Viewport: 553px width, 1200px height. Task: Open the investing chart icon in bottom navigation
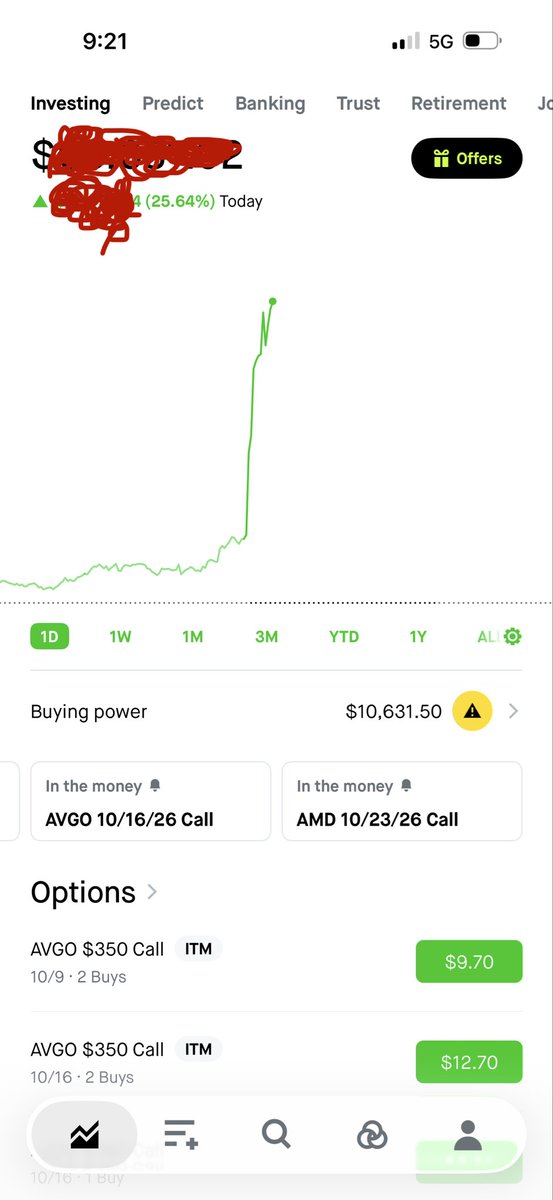point(84,1134)
